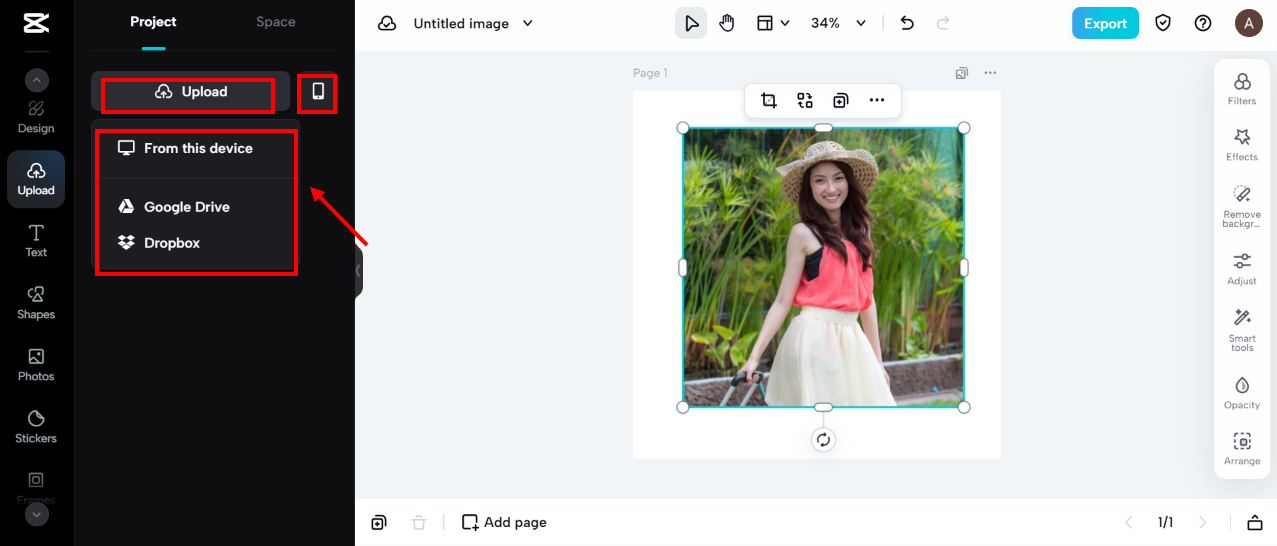Click the 1/1 page indicator
Viewport: 1277px width, 546px height.
(1165, 522)
